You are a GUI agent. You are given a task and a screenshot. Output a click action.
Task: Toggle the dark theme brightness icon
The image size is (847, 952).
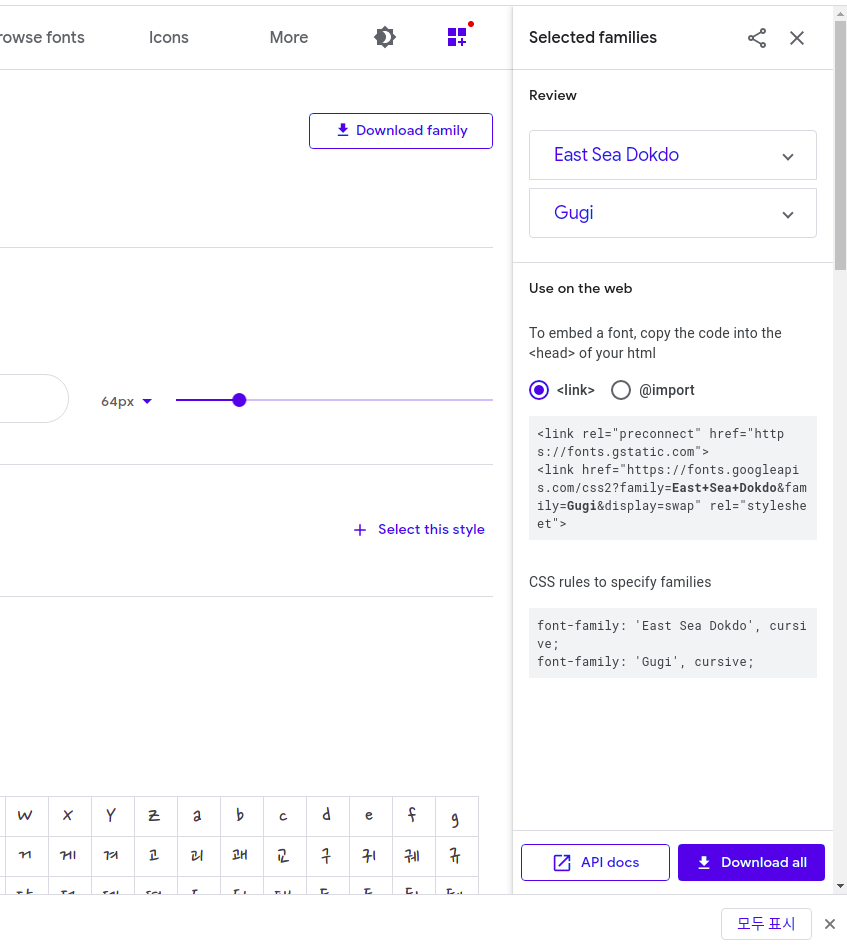(384, 37)
